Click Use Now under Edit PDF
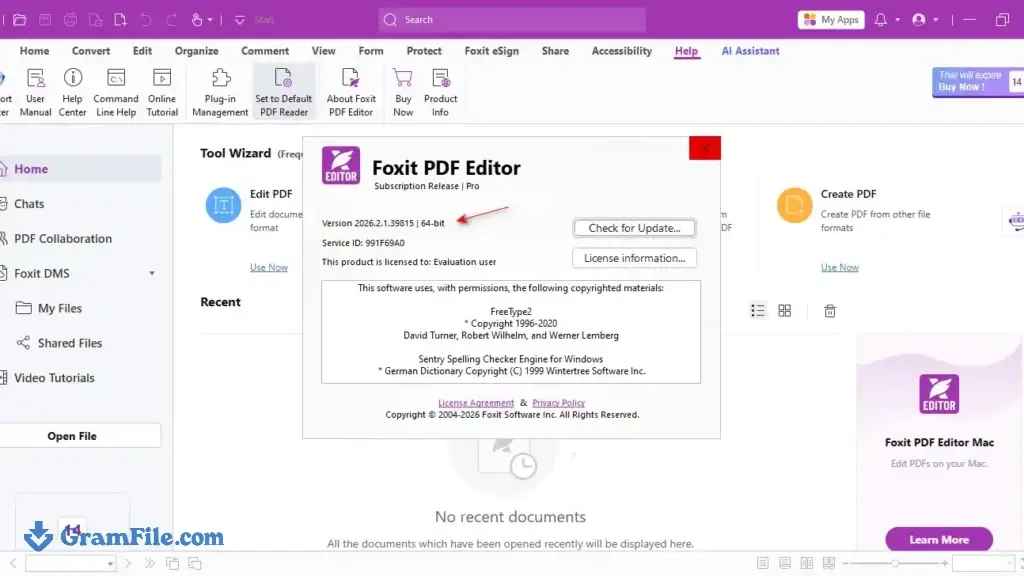This screenshot has width=1024, height=576. click(268, 267)
